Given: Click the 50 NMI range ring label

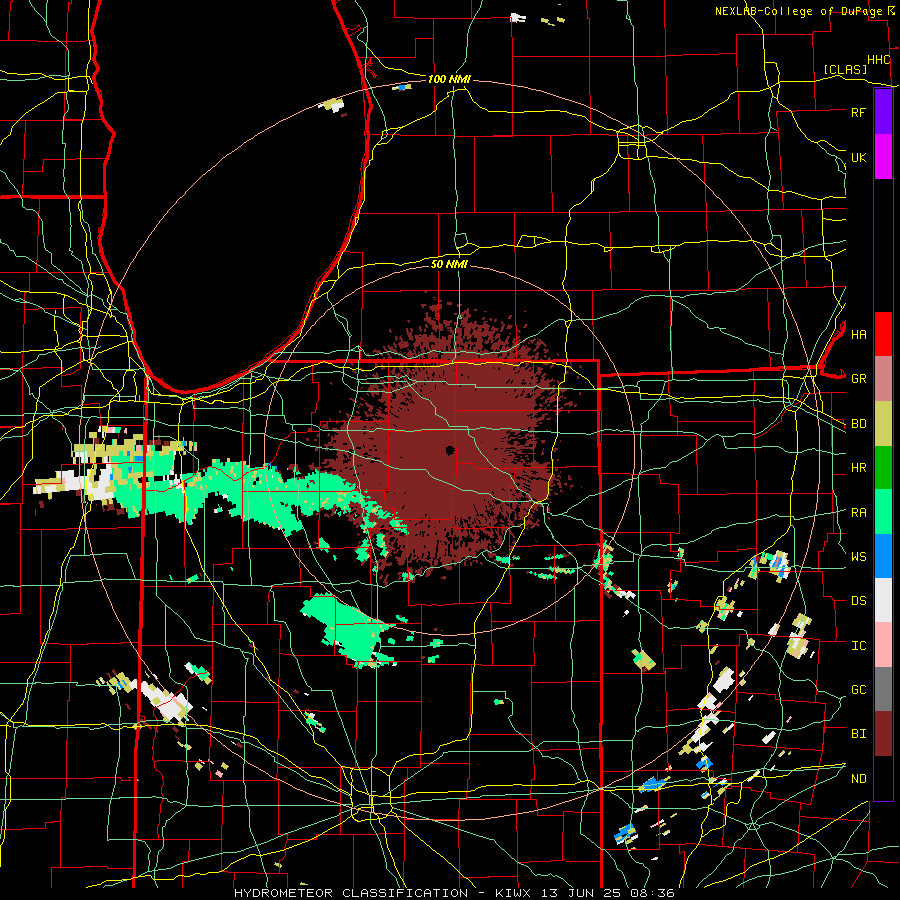Looking at the screenshot, I should [x=449, y=264].
